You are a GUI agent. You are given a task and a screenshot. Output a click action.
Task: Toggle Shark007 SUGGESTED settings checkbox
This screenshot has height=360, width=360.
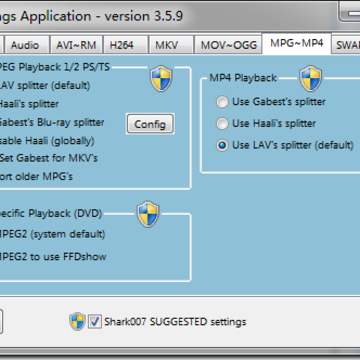pos(95,322)
